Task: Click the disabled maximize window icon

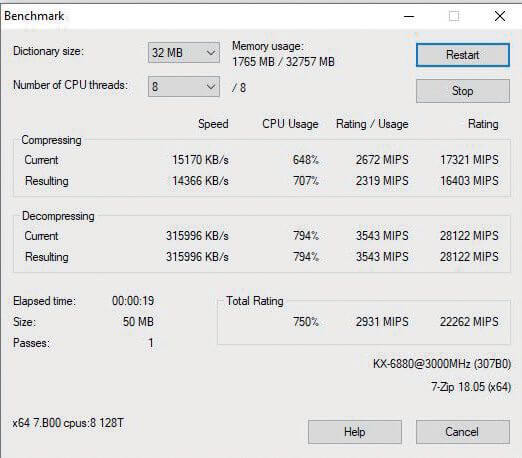Action: click(x=454, y=16)
